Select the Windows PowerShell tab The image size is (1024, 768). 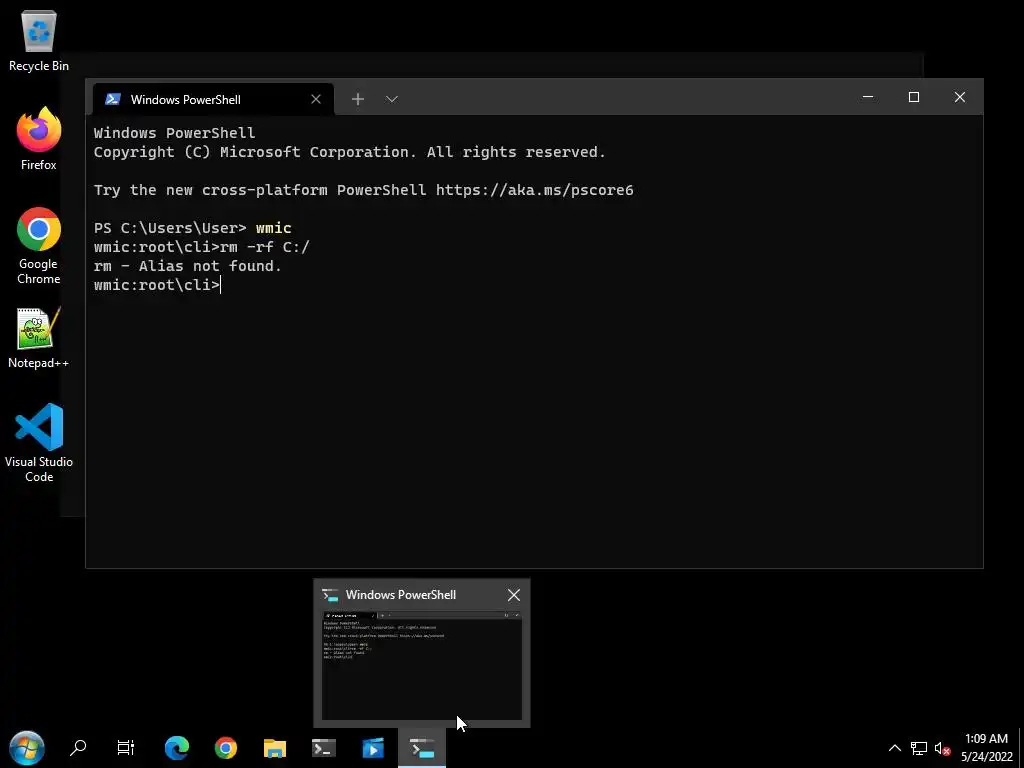click(213, 99)
